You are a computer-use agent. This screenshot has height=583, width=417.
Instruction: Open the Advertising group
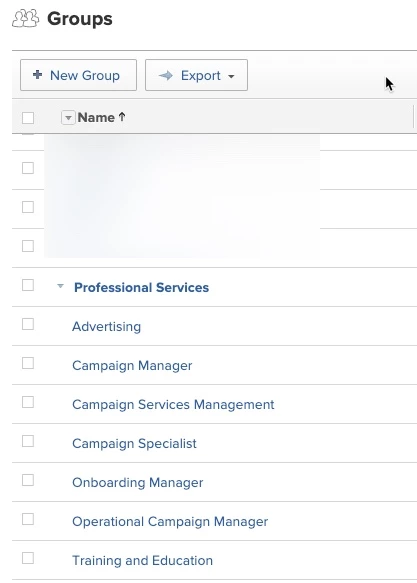pyautogui.click(x=106, y=326)
